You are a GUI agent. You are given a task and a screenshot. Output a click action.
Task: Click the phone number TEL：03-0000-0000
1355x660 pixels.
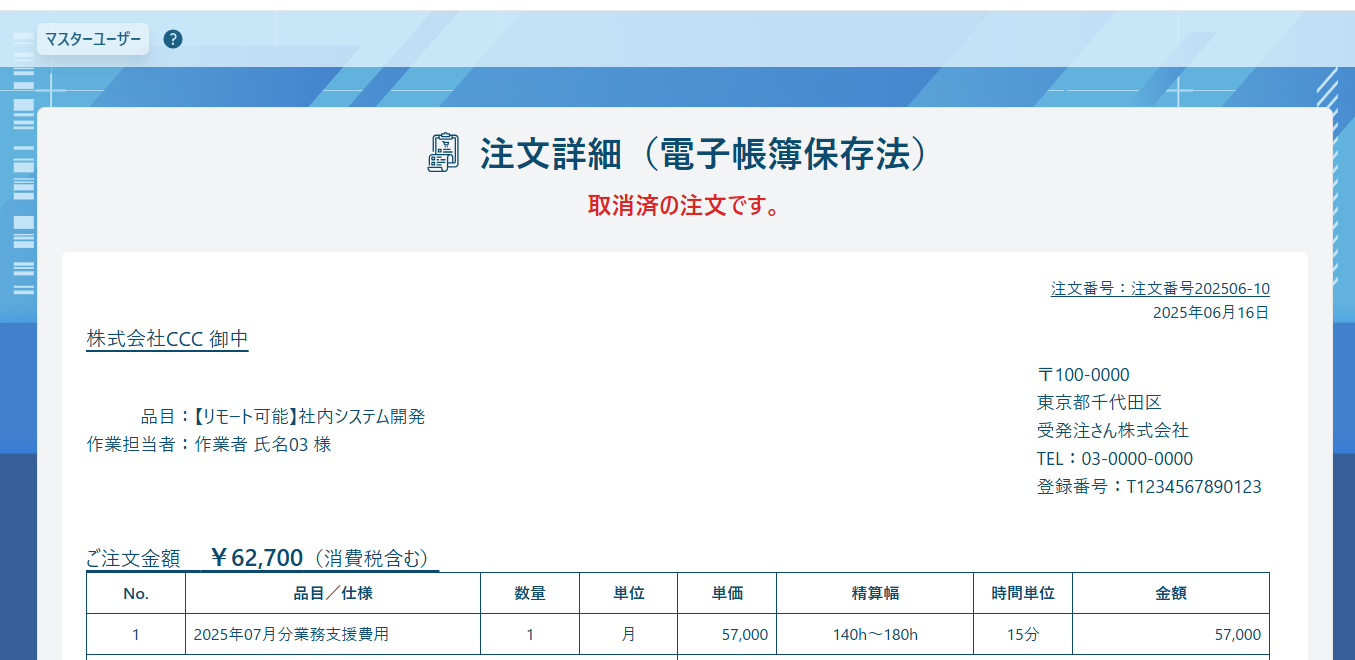(x=1115, y=459)
